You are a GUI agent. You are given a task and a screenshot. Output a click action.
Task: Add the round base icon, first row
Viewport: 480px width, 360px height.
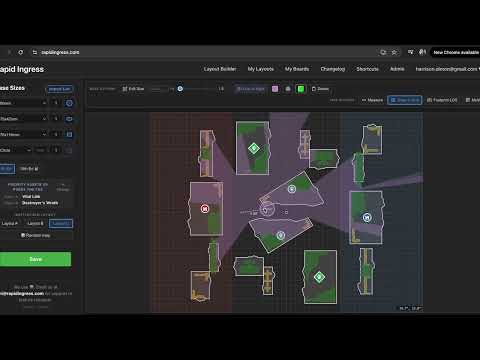click(x=69, y=103)
